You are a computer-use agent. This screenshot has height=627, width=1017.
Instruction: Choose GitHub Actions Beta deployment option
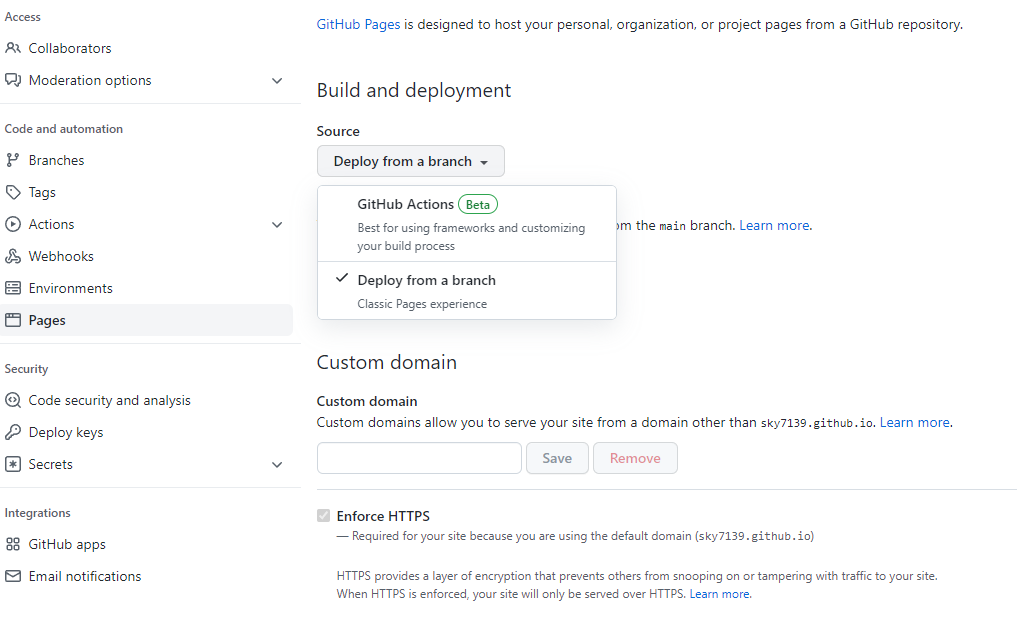466,224
